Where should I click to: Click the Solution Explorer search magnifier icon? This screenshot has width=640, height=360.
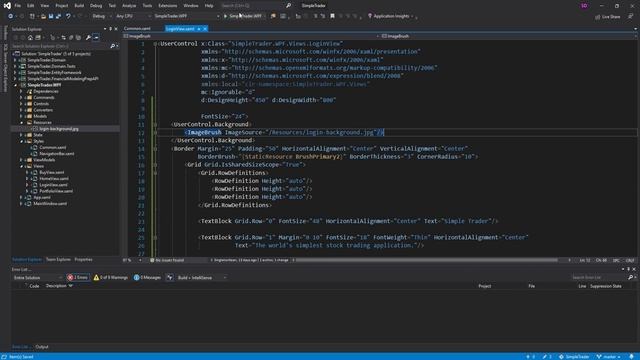[113, 46]
